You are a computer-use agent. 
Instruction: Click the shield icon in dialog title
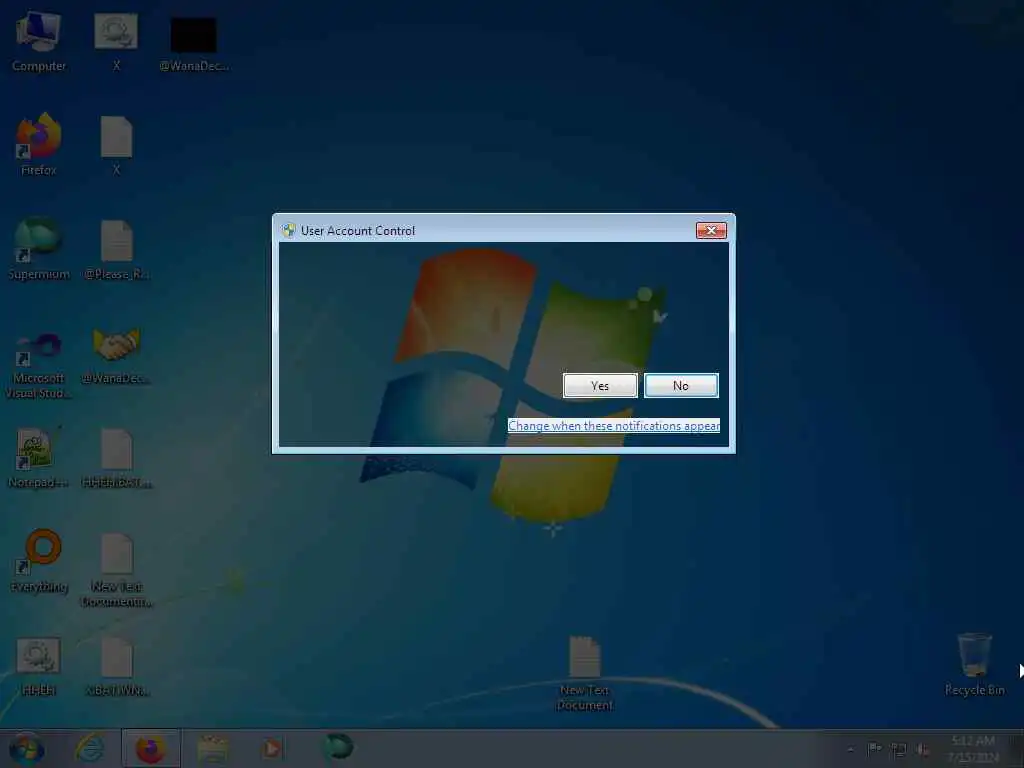[x=289, y=231]
